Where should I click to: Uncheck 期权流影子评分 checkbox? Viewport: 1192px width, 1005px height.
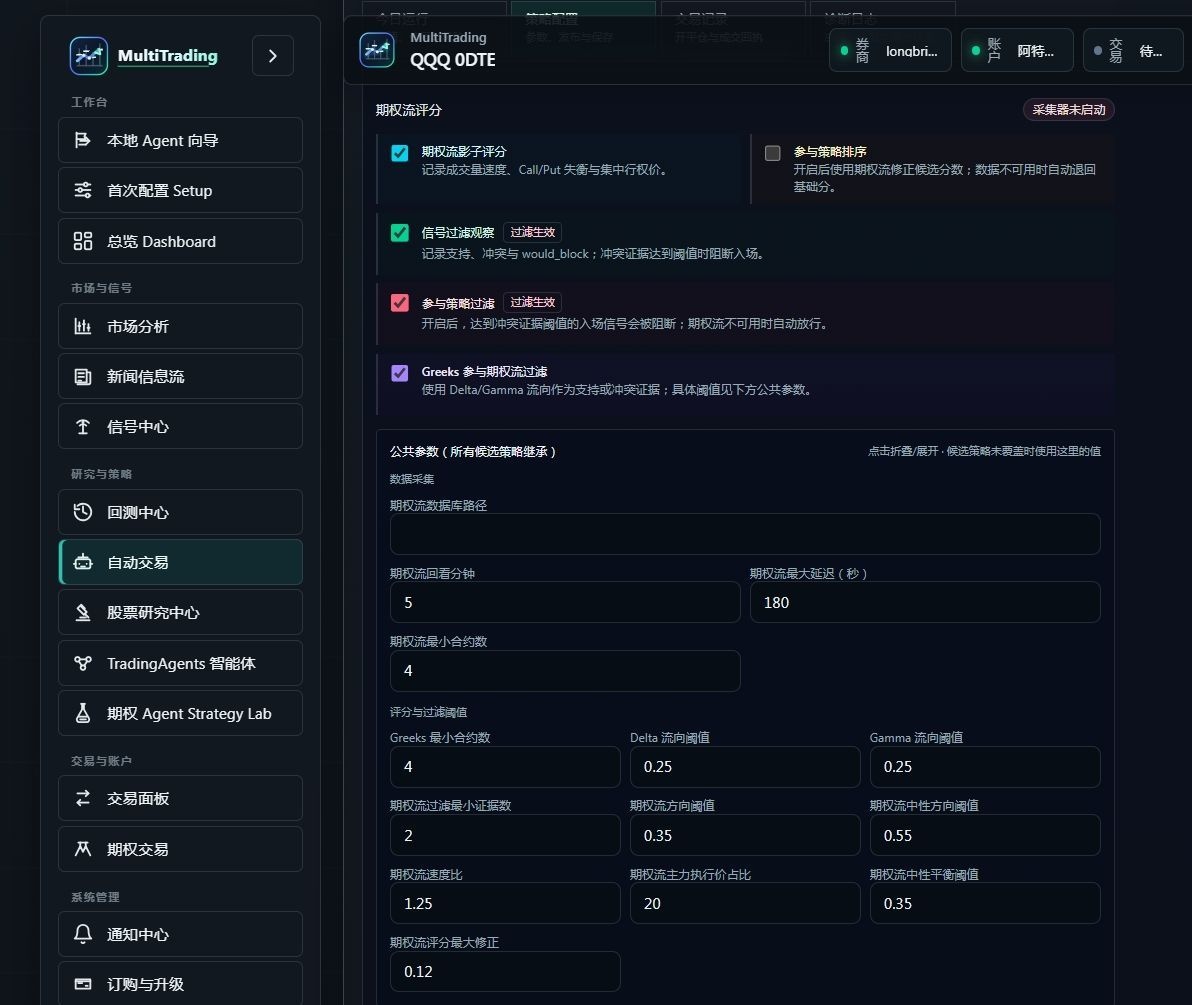399,153
